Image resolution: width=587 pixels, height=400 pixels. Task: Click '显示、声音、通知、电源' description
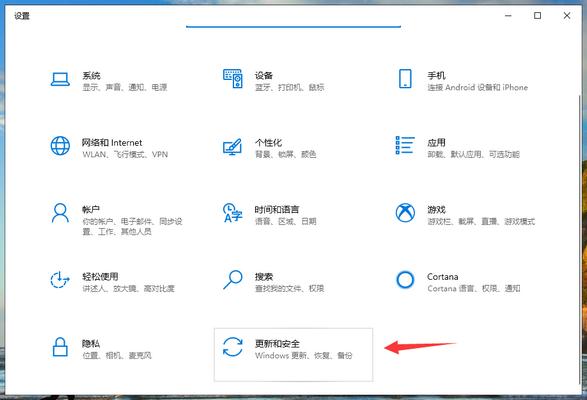click(125, 87)
